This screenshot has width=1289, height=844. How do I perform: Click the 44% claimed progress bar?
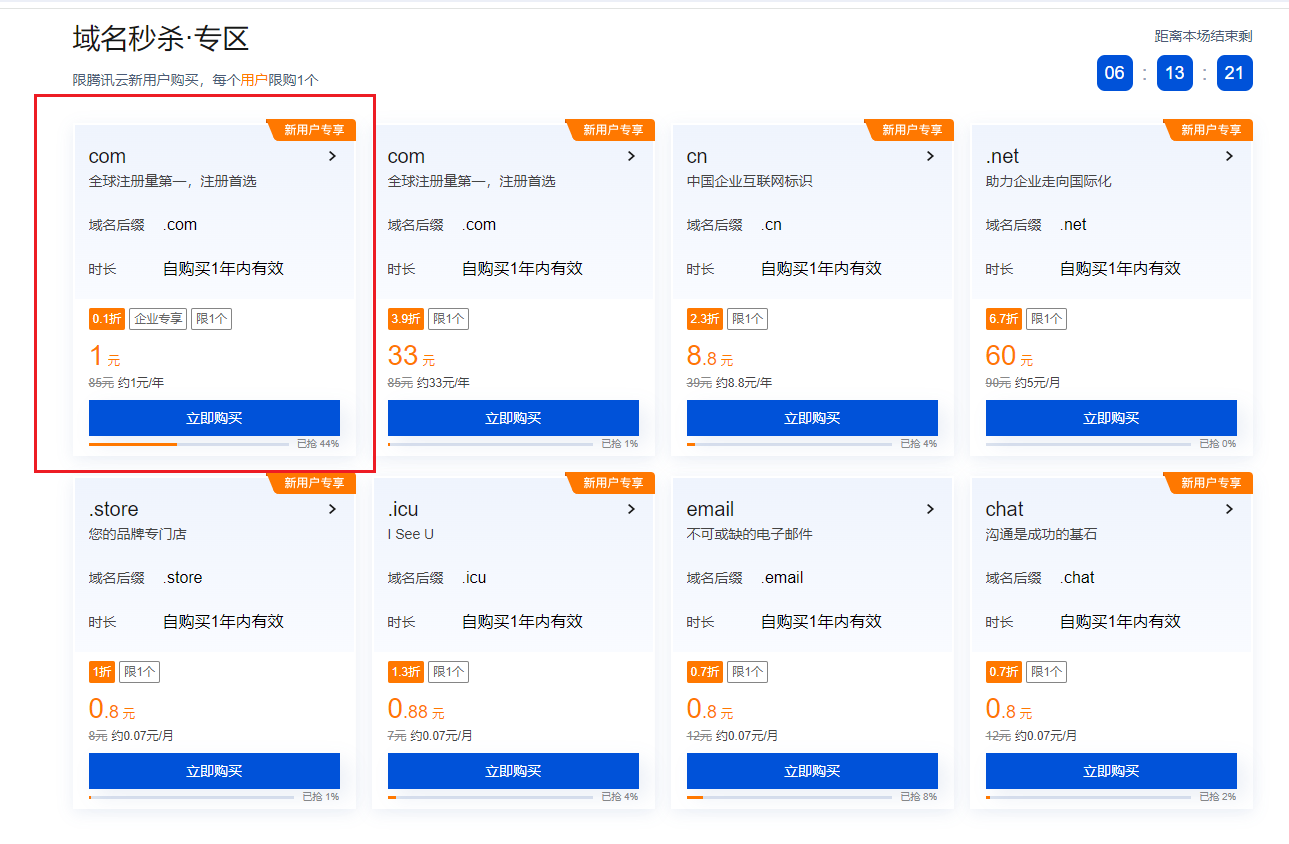[189, 444]
